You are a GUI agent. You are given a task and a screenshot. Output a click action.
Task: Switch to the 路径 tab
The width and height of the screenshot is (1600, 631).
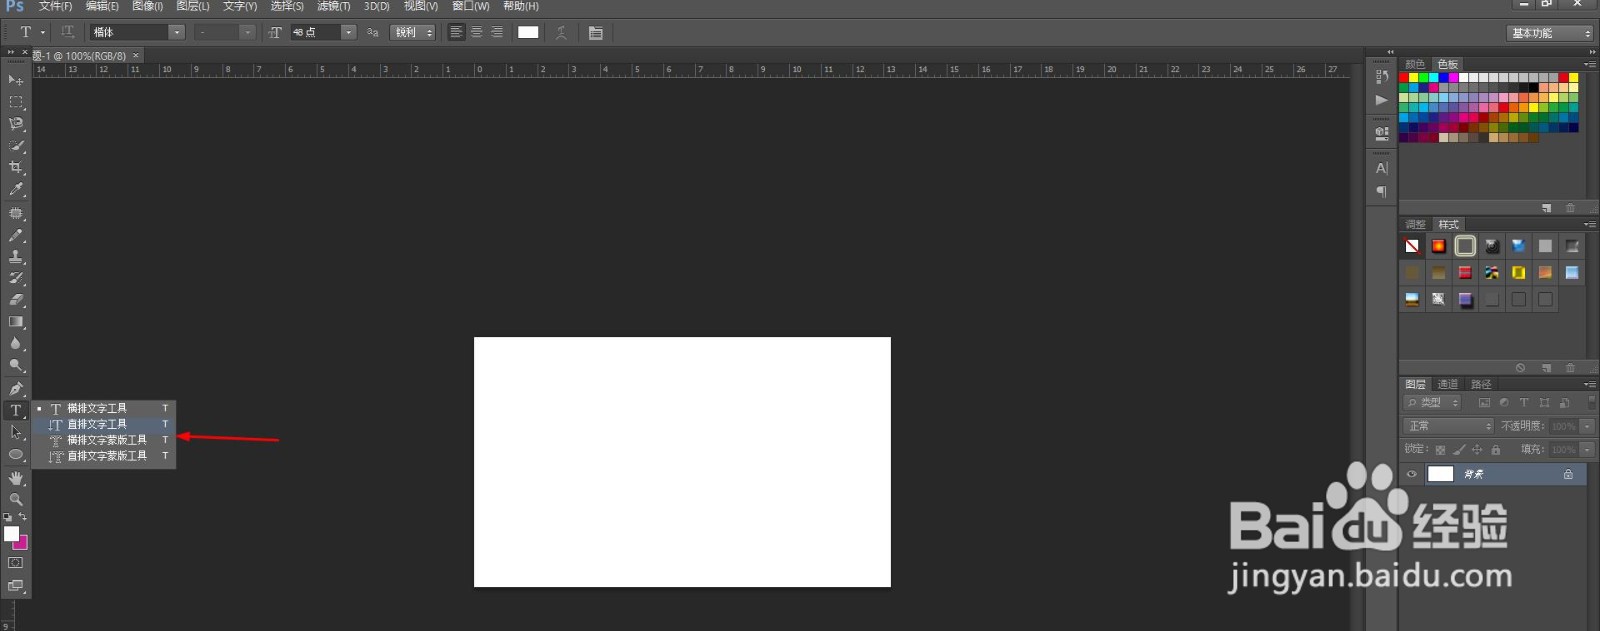(1481, 384)
